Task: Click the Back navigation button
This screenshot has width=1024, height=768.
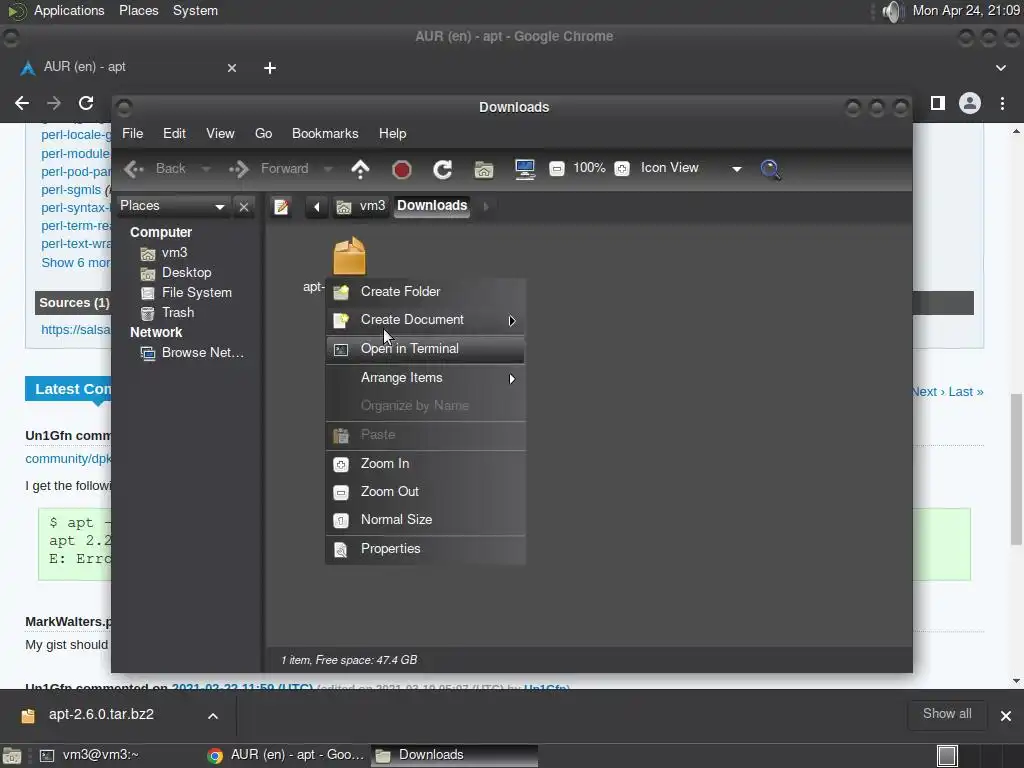Action: (155, 169)
